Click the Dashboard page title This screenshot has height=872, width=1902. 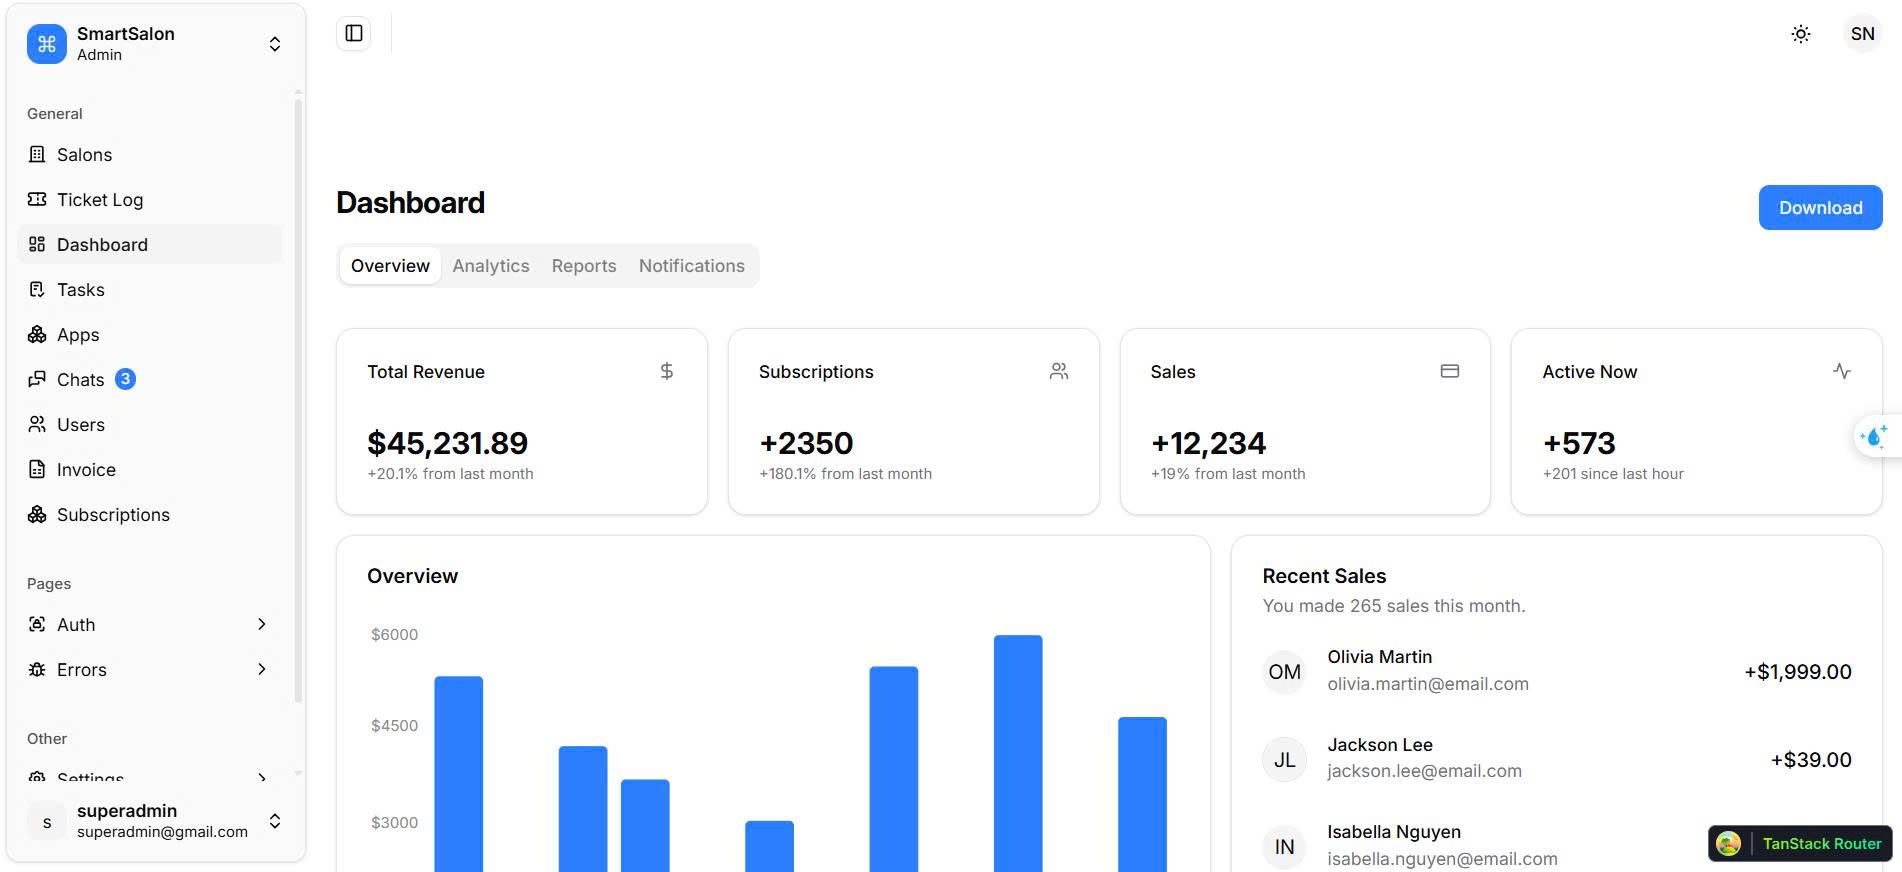point(410,203)
